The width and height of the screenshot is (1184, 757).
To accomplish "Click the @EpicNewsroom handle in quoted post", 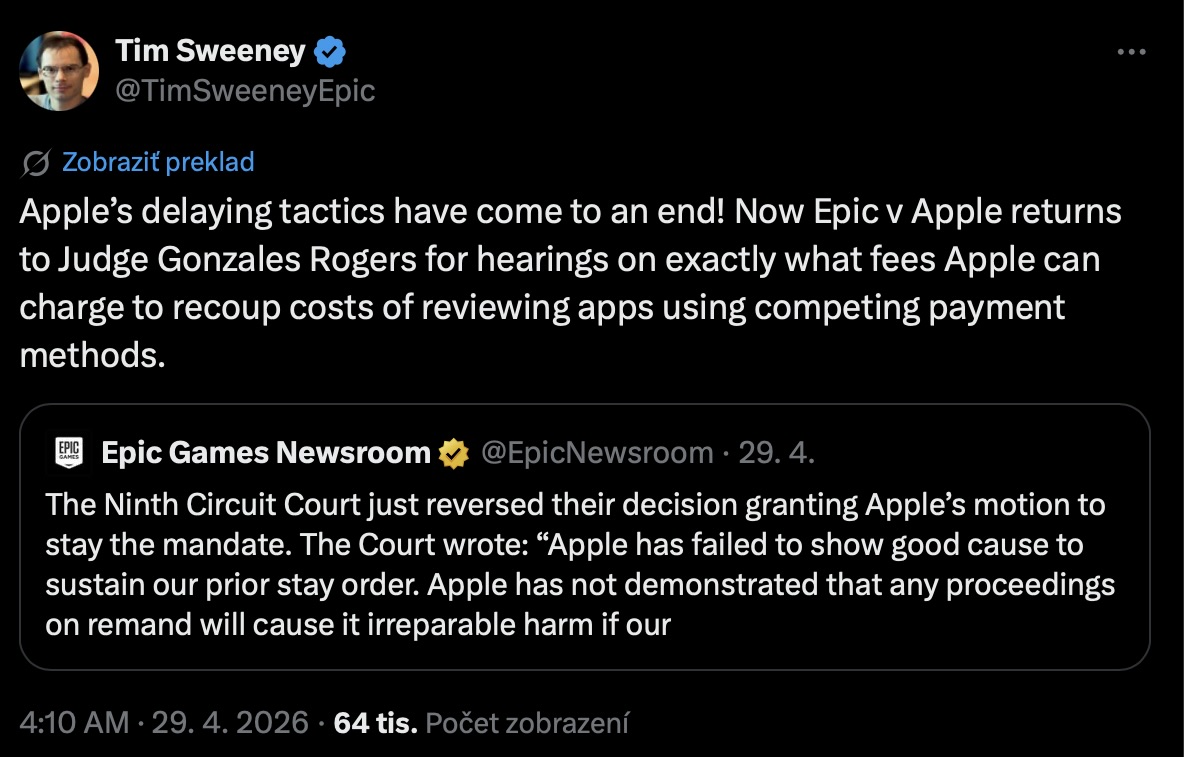I will [597, 453].
